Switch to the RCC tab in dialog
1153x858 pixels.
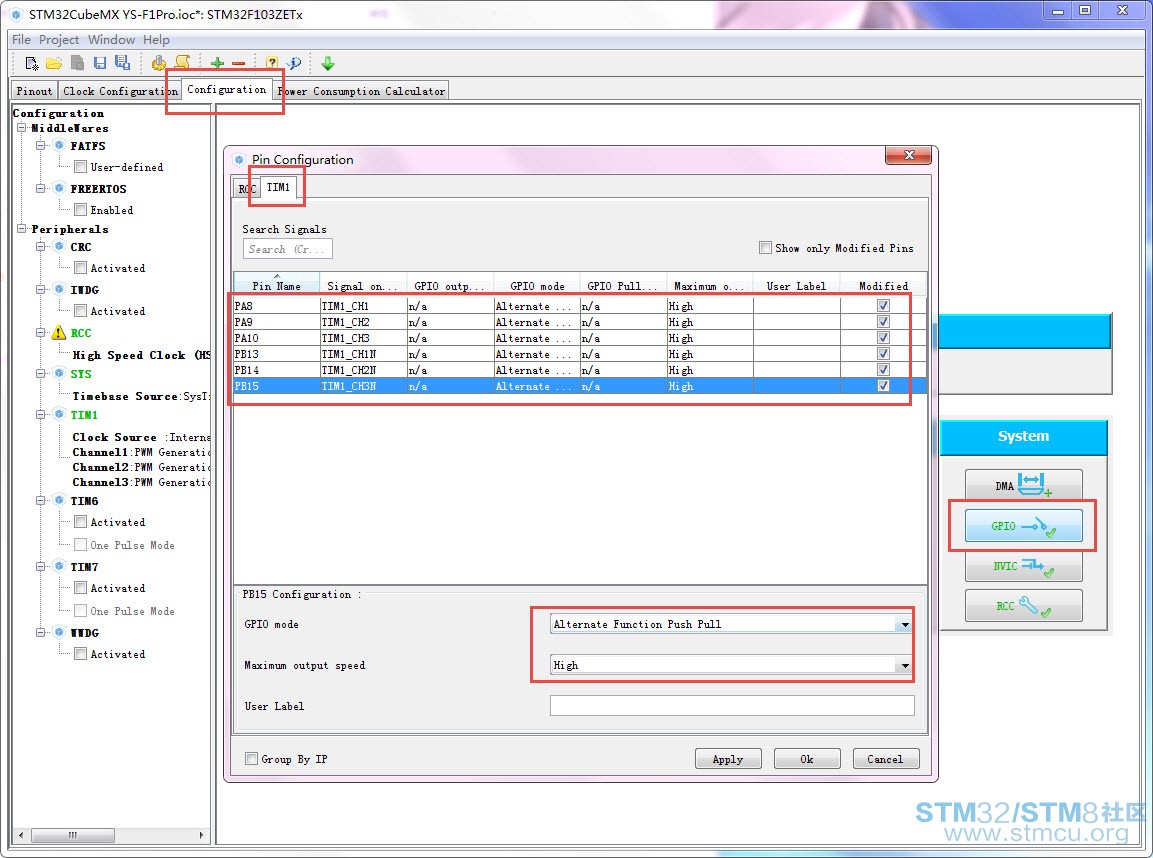point(246,189)
